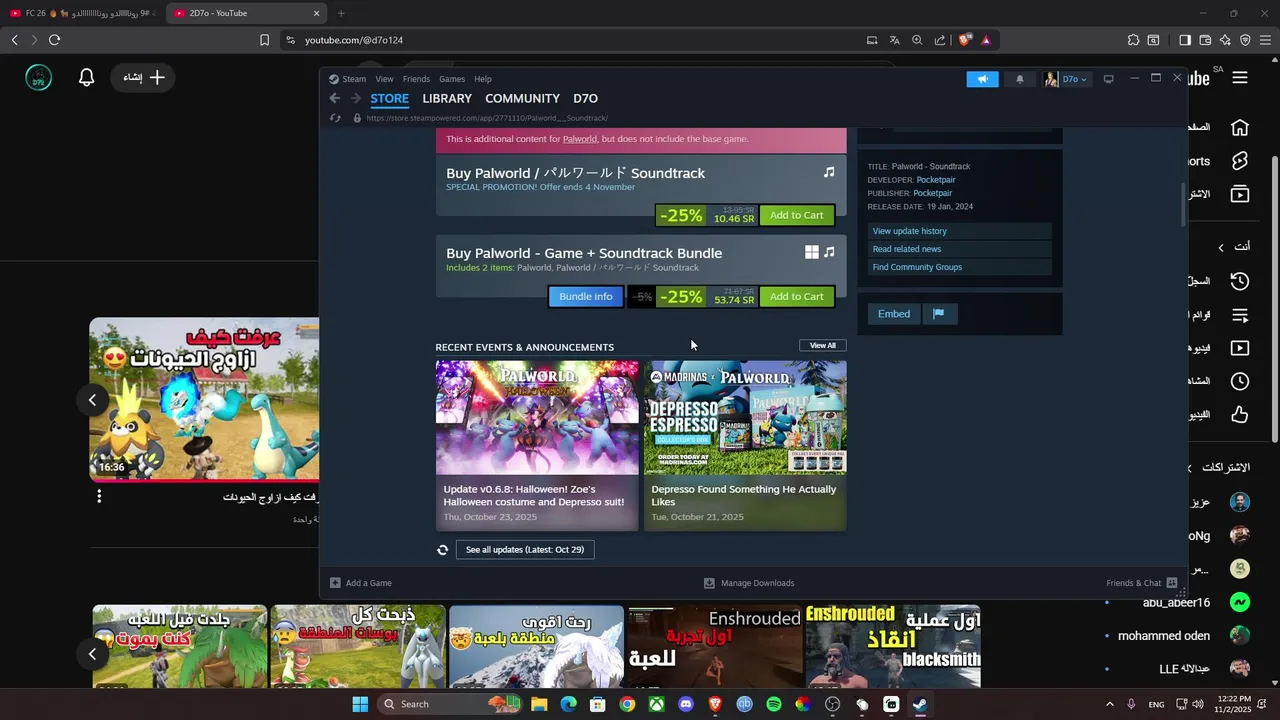Open the Games menu in Steam
Screen dimensions: 1280x720
click(452, 79)
